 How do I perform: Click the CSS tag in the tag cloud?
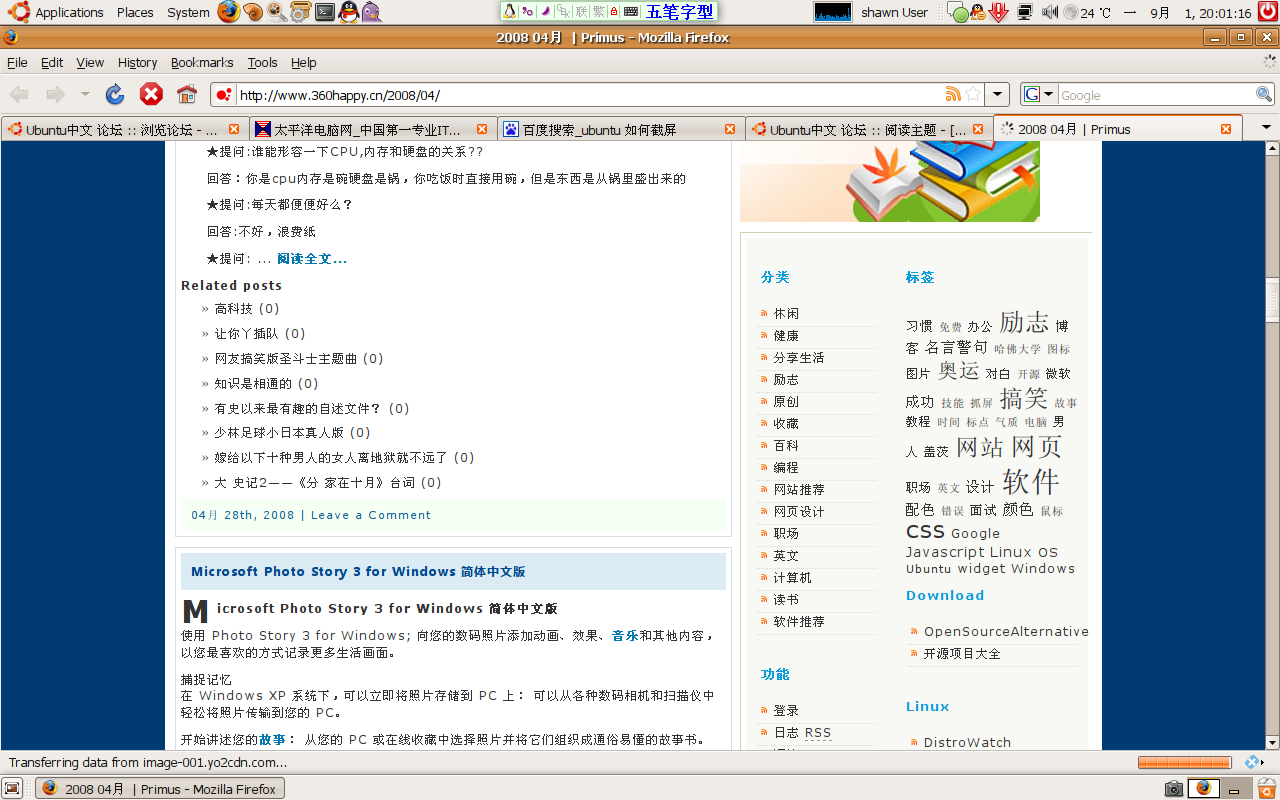click(925, 532)
